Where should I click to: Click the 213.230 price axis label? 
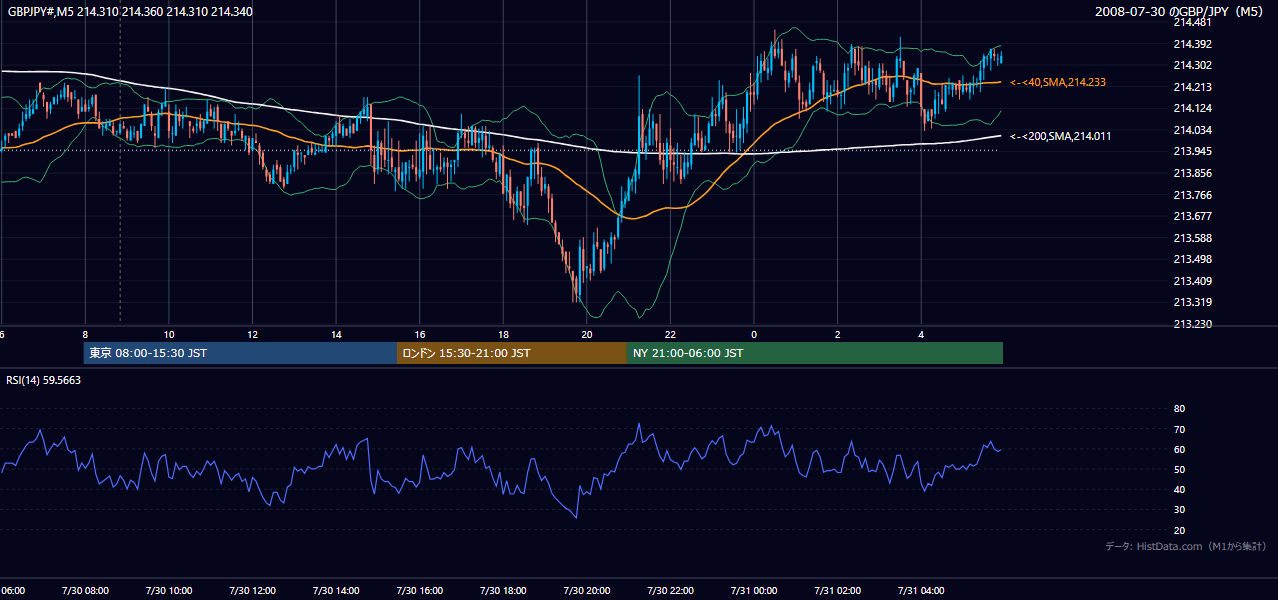(x=1192, y=324)
